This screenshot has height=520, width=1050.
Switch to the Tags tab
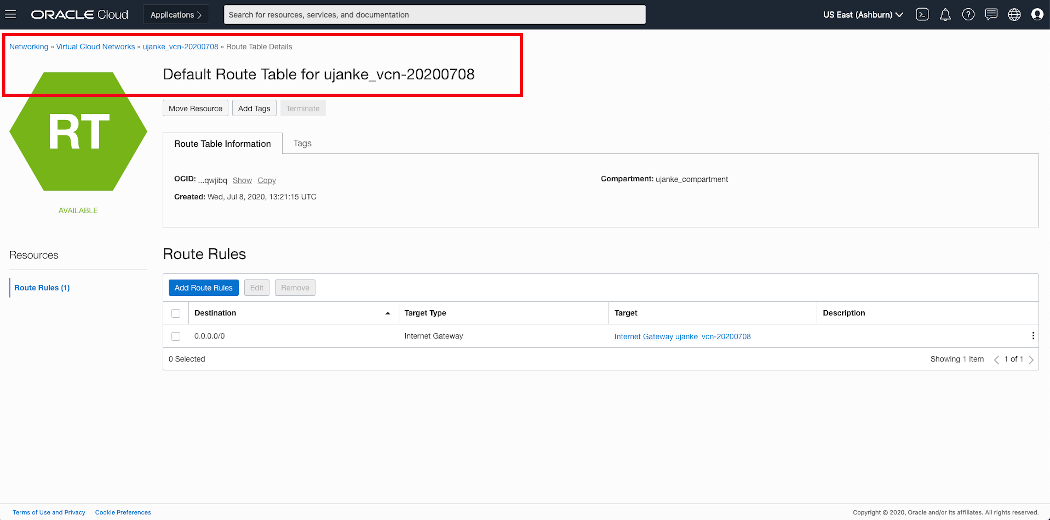[302, 143]
